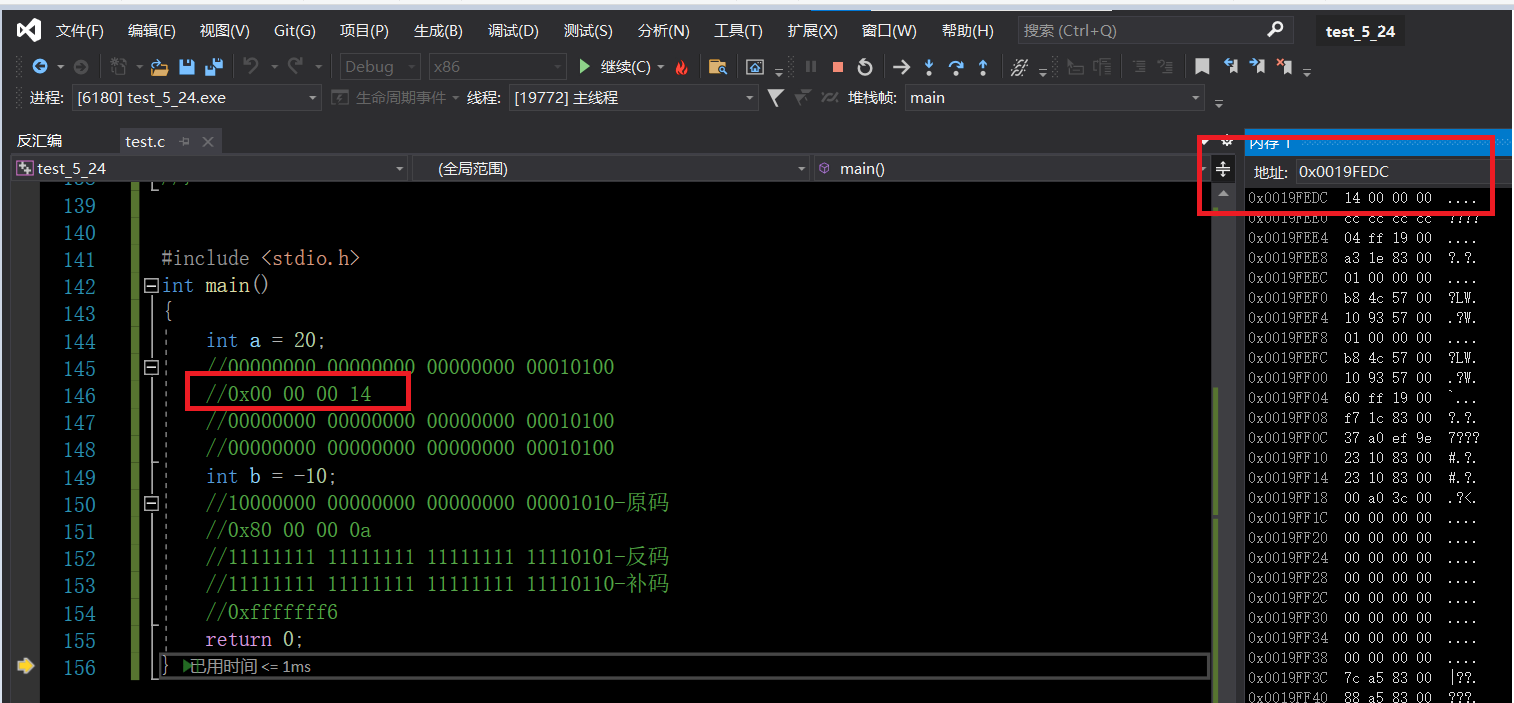Open the 视图(V) menu
The width and height of the screenshot is (1514, 703).
coord(225,31)
